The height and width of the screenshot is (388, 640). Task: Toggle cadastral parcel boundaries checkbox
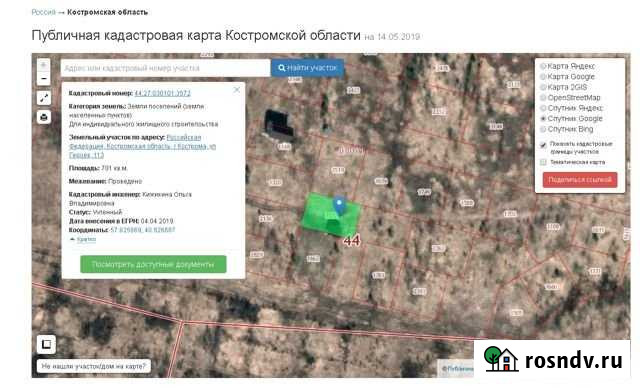point(543,145)
